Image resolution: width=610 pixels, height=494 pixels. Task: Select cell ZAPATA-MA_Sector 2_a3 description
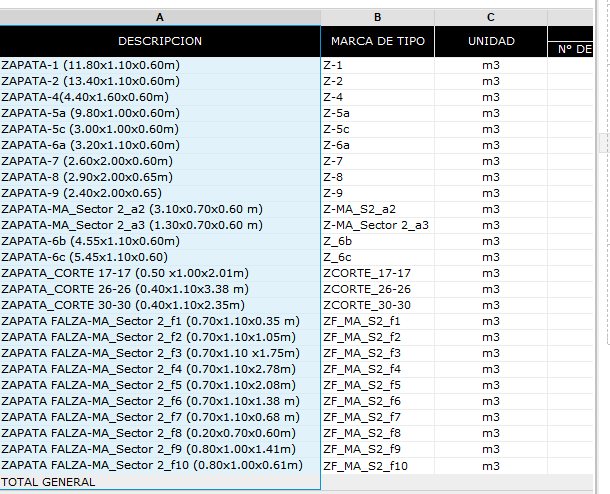click(x=160, y=225)
